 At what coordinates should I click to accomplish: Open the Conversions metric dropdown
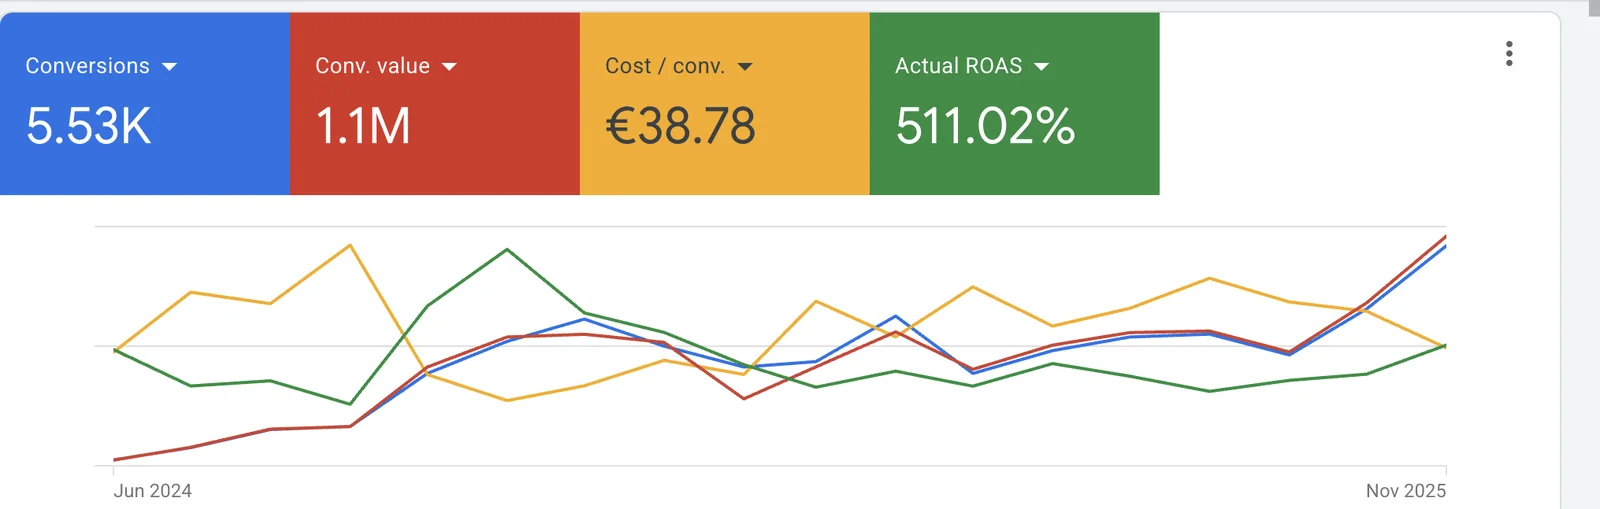pyautogui.click(x=101, y=66)
